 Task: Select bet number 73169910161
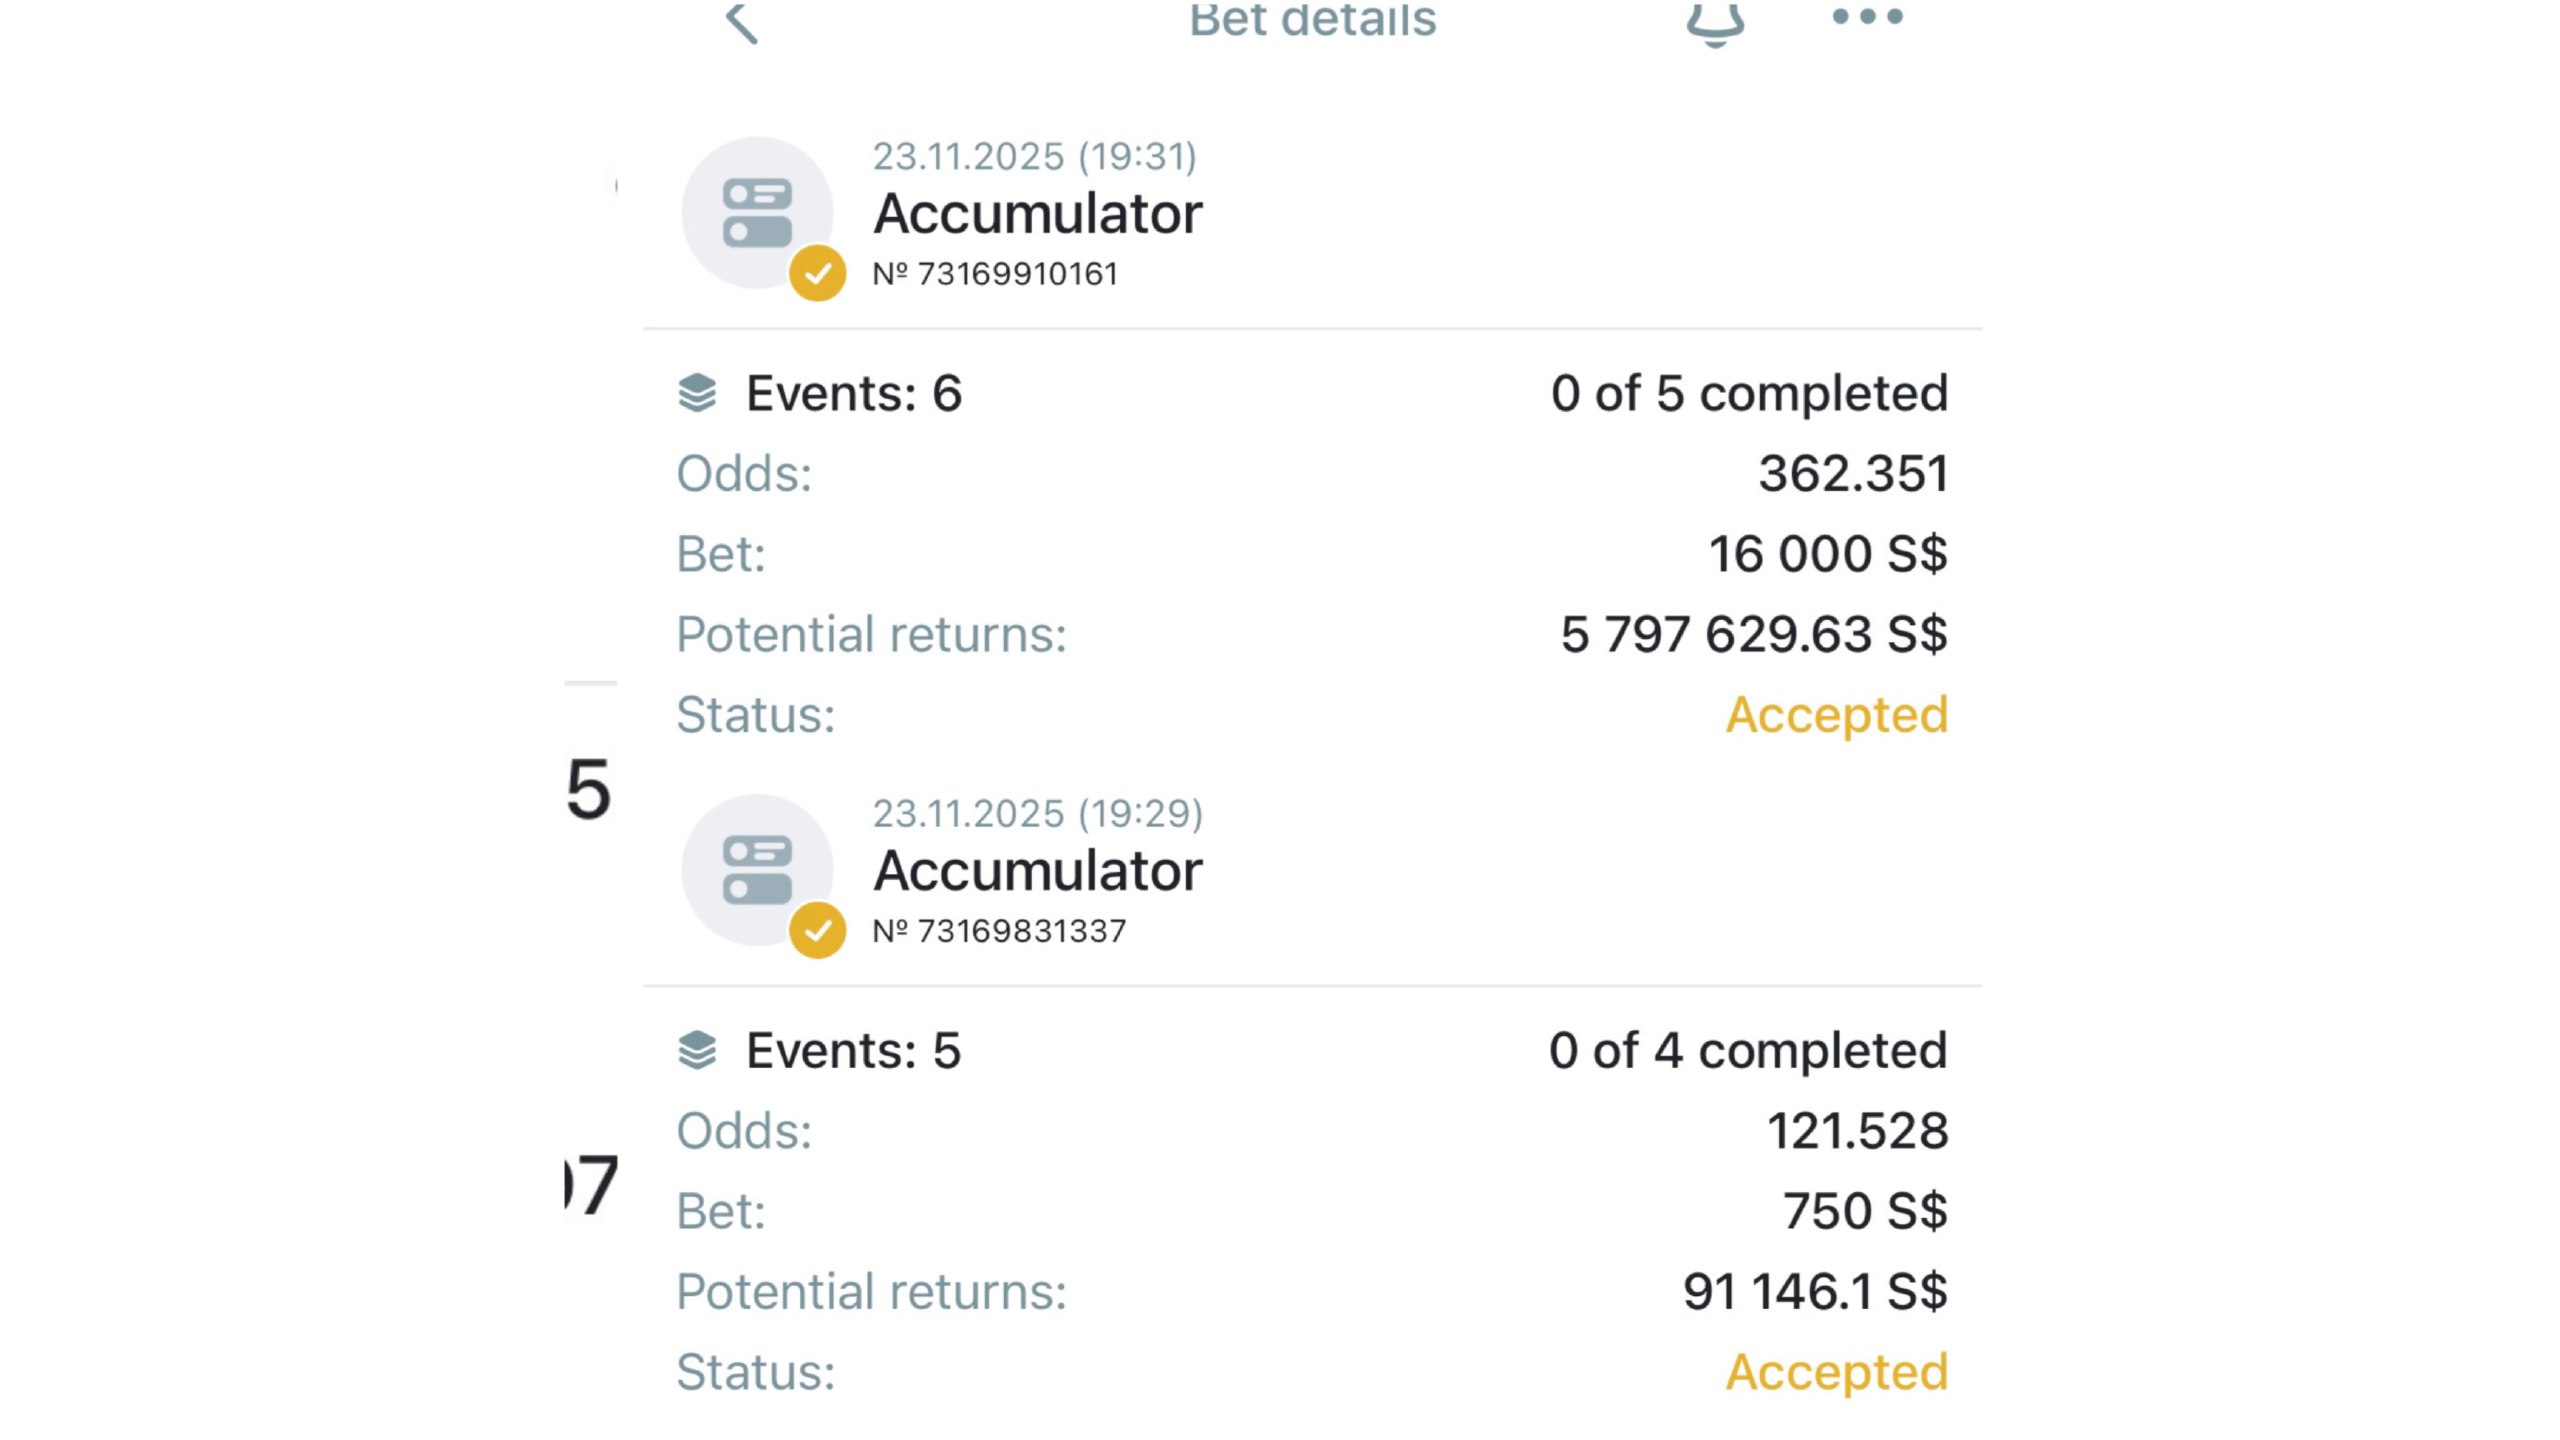(995, 273)
